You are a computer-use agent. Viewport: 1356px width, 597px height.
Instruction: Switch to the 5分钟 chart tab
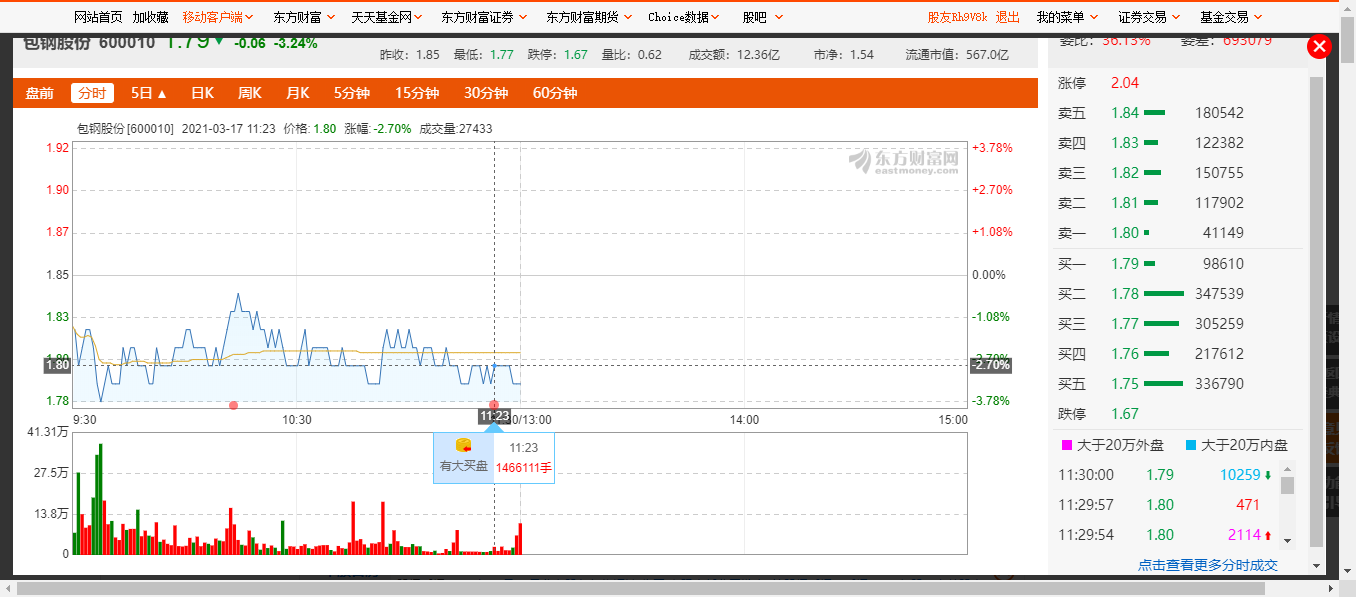click(351, 93)
